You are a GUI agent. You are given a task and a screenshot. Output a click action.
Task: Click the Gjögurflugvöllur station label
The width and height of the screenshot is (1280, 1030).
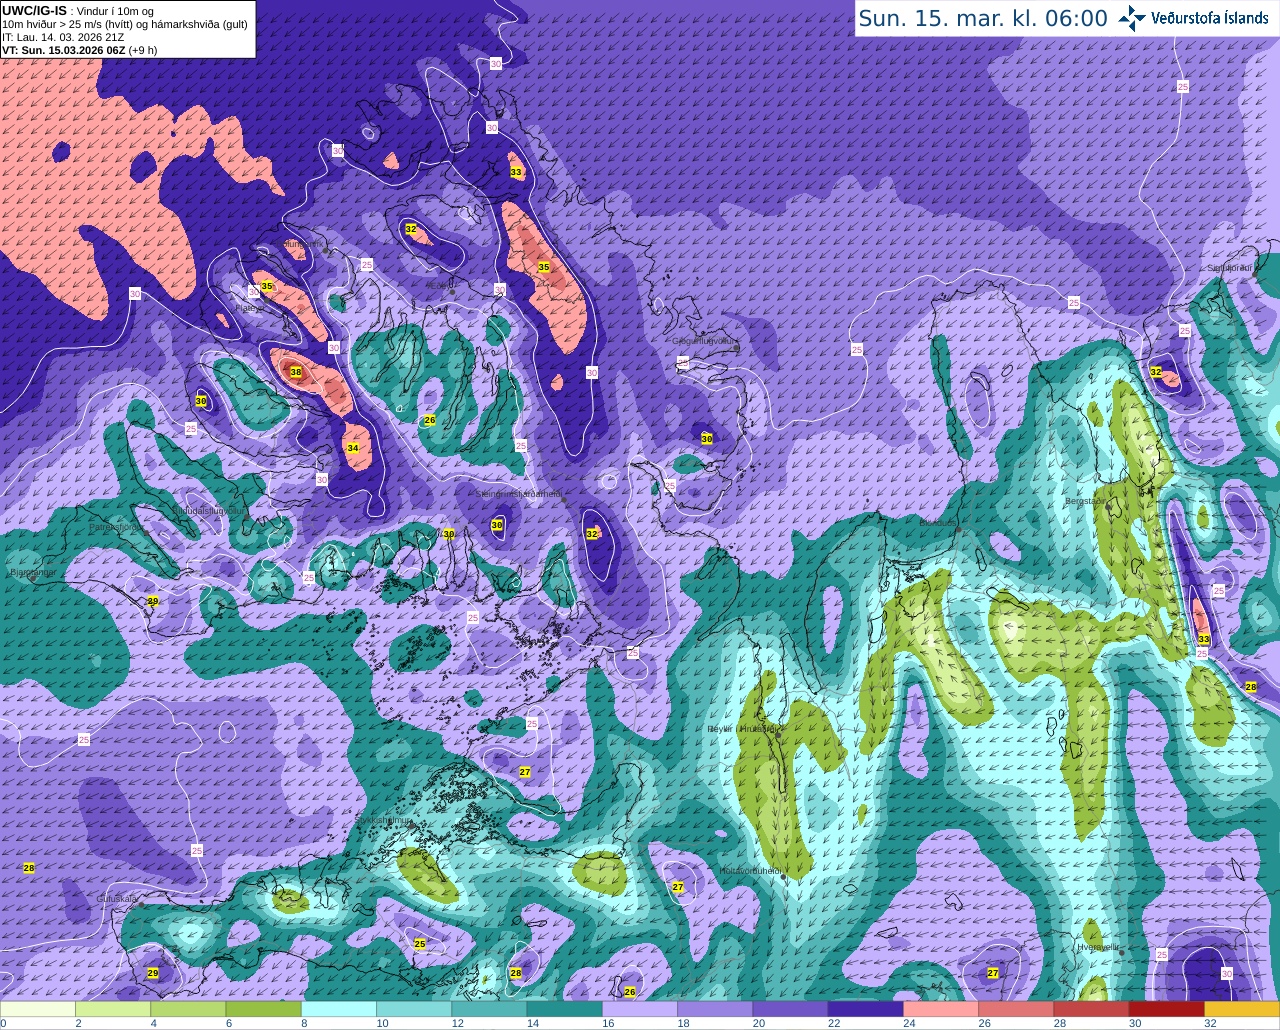(x=705, y=341)
